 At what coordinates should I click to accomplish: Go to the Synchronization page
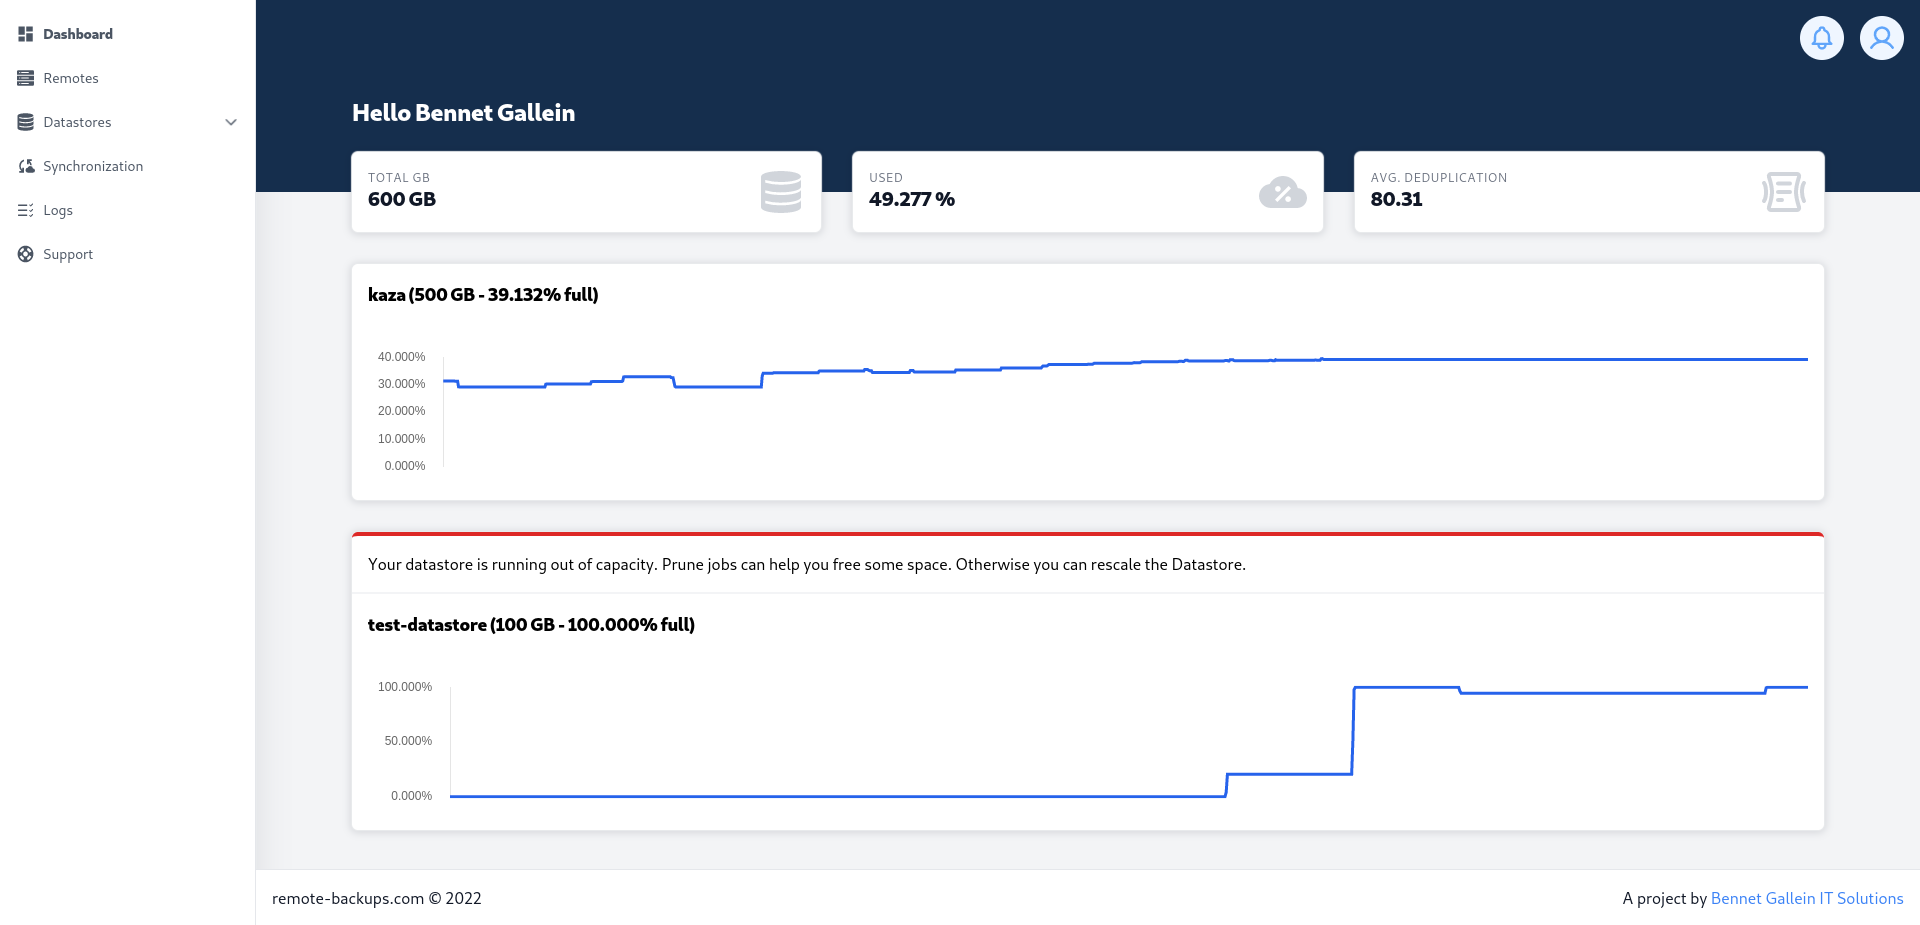click(93, 166)
